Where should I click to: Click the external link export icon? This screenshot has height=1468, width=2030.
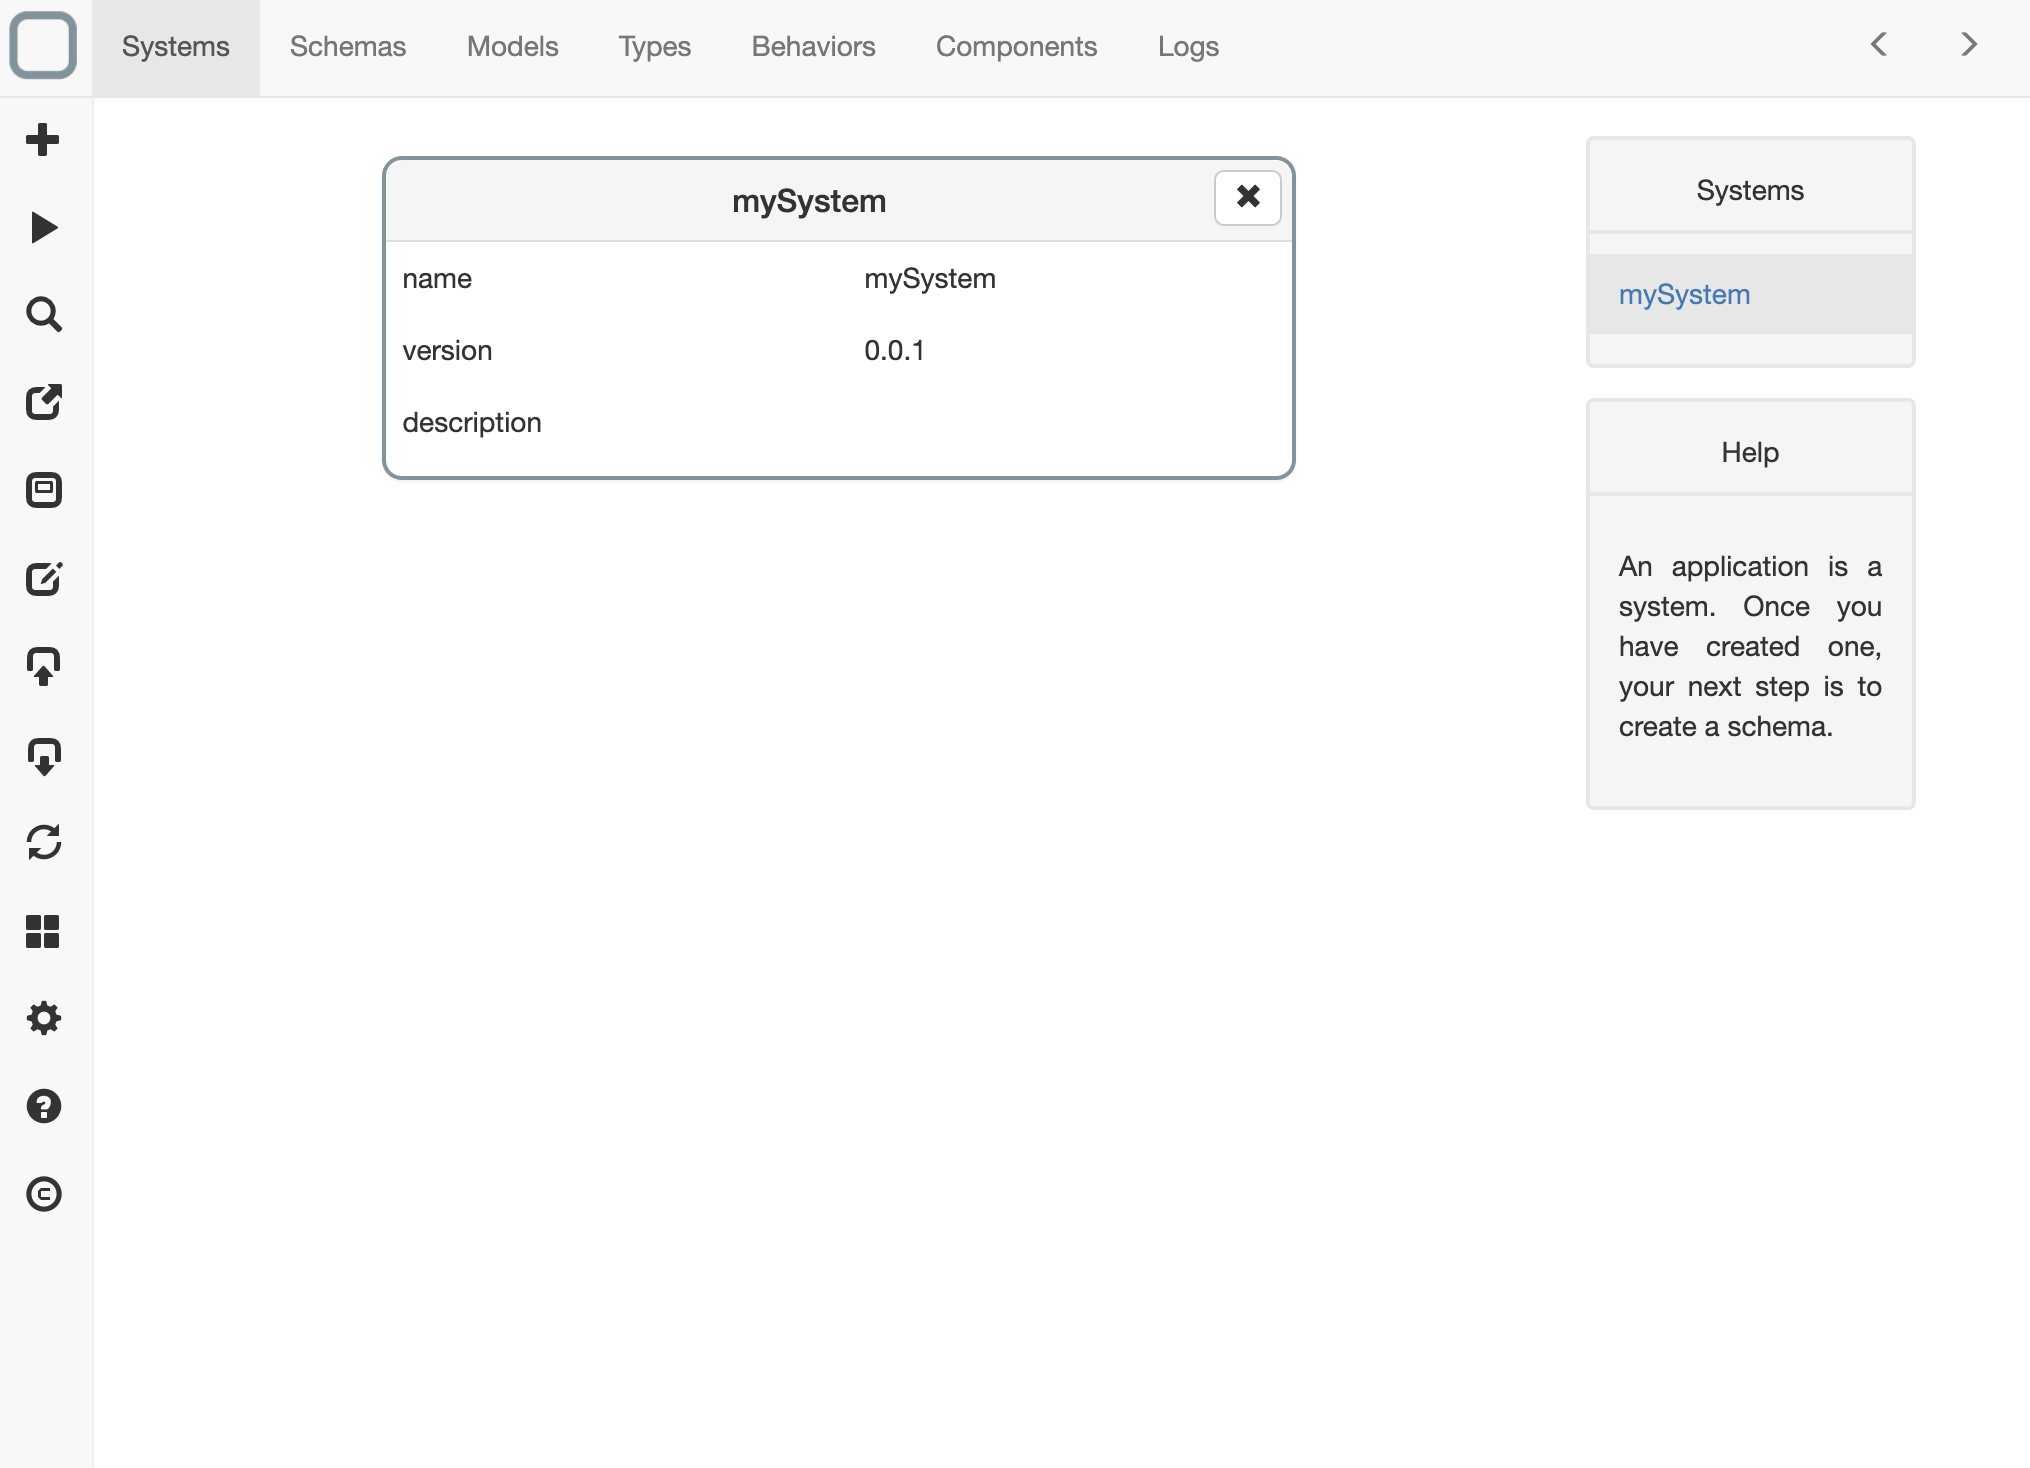click(43, 402)
